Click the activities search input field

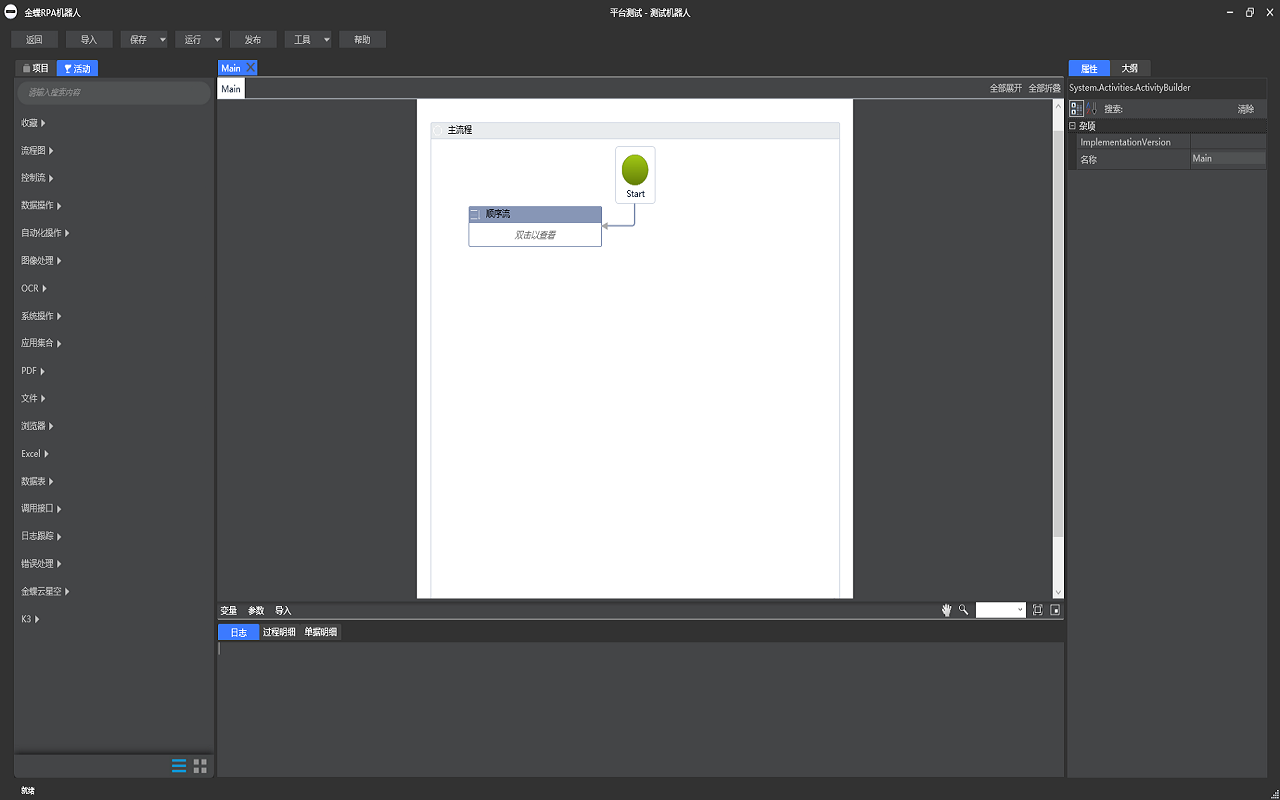point(114,92)
